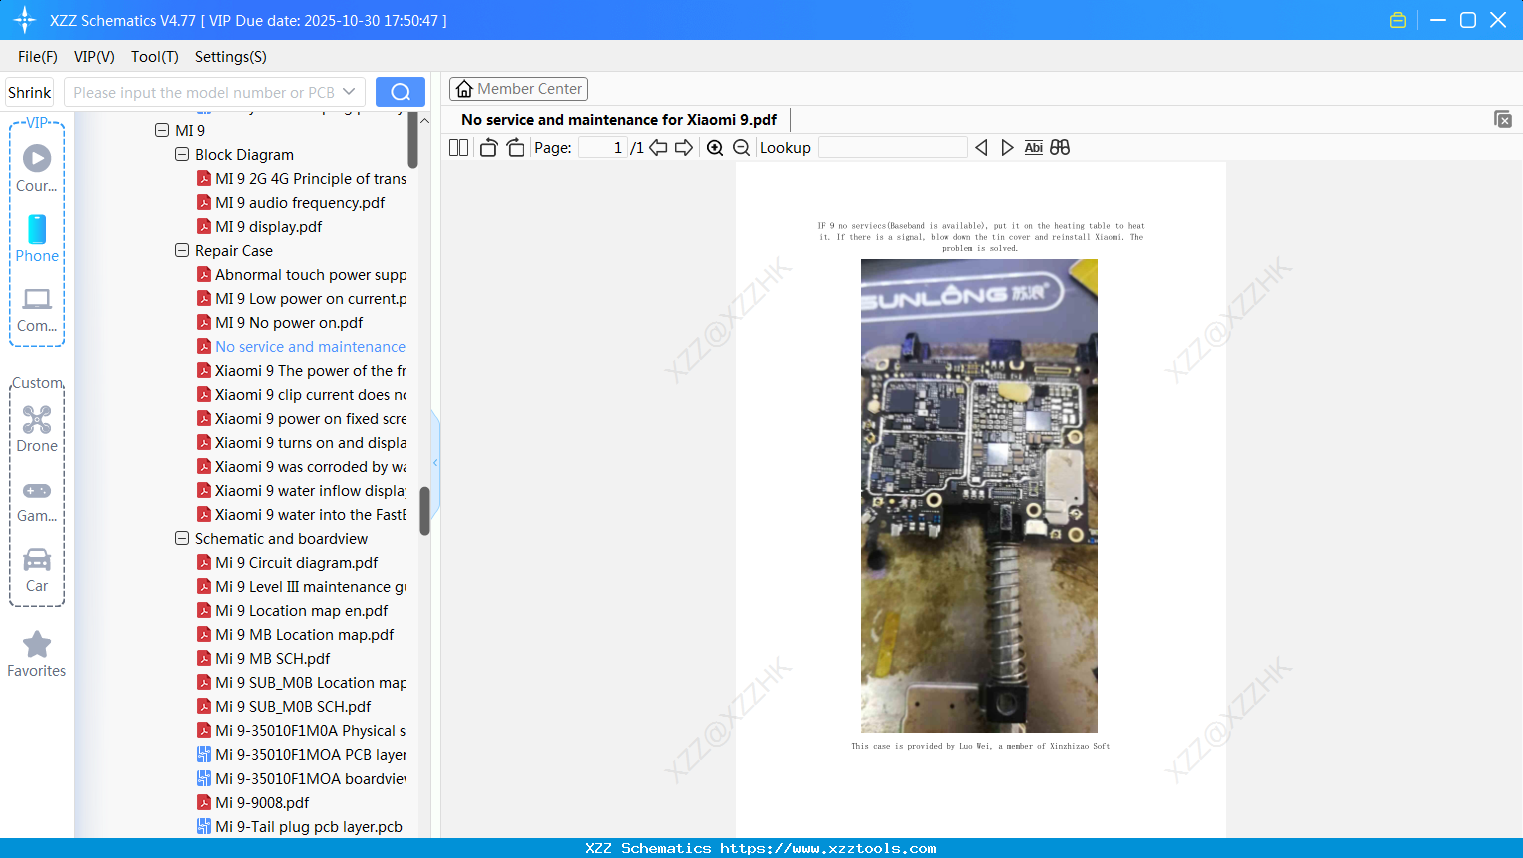The image size is (1523, 858).
Task: Collapse the left tree panel handle
Action: (435, 463)
